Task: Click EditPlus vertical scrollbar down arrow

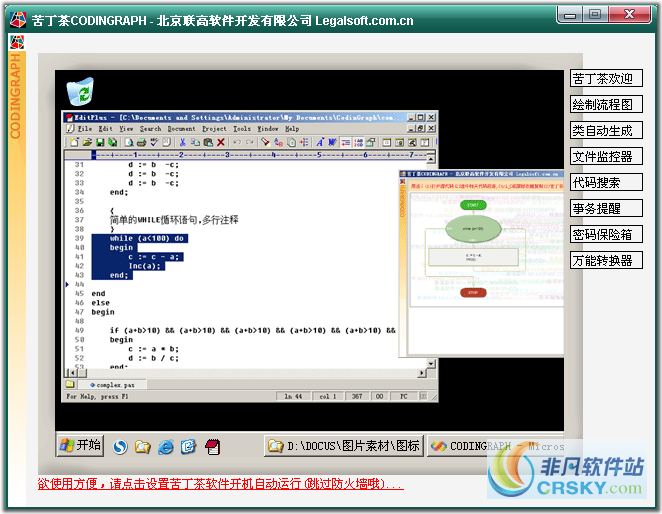Action: coord(431,363)
